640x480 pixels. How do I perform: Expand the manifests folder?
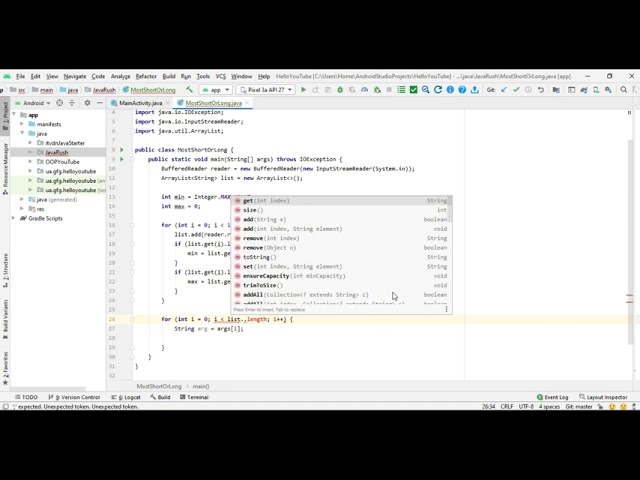(x=22, y=124)
